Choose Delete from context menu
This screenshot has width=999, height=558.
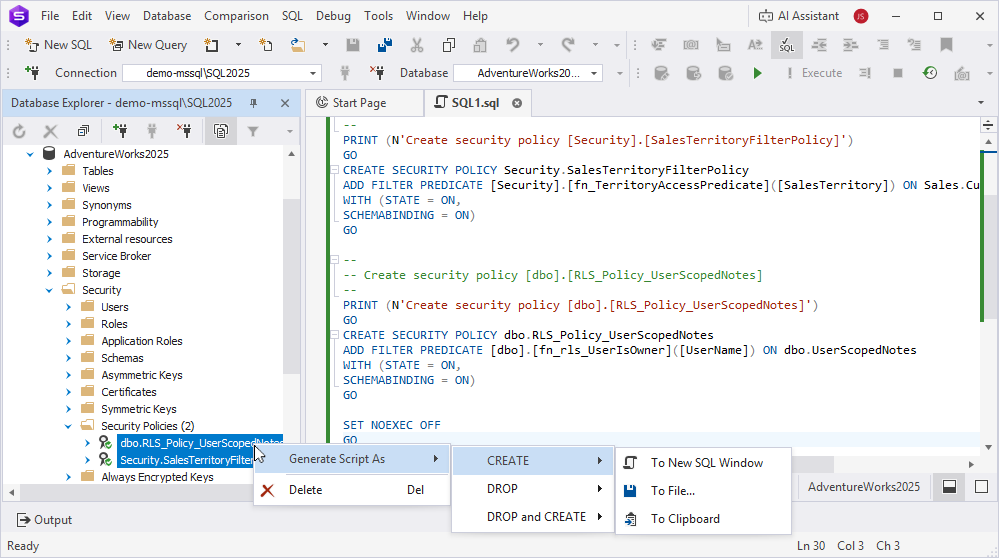[352, 490]
